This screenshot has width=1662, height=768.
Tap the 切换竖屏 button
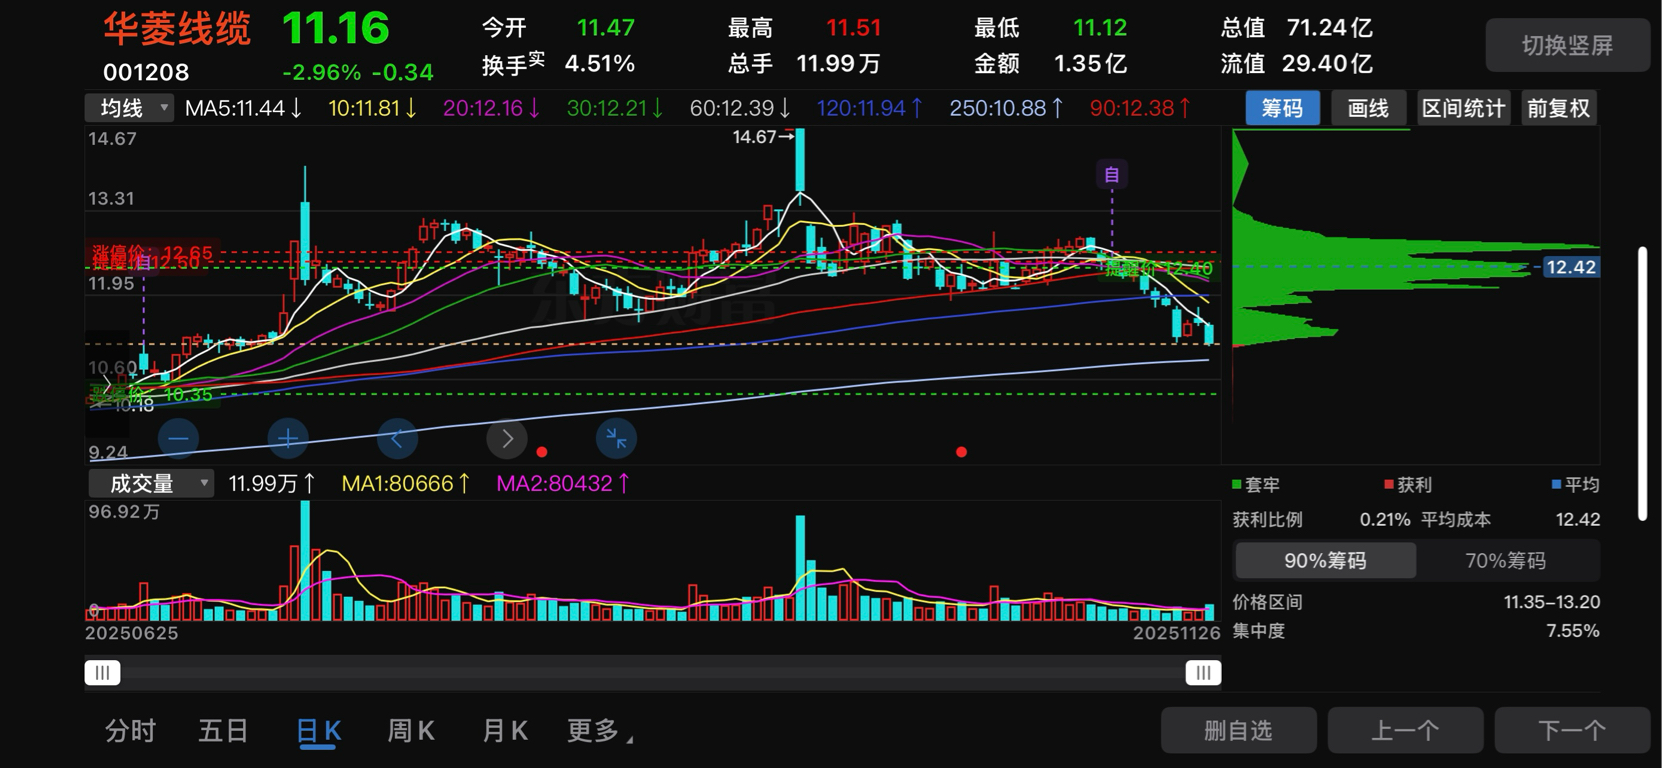pyautogui.click(x=1567, y=45)
